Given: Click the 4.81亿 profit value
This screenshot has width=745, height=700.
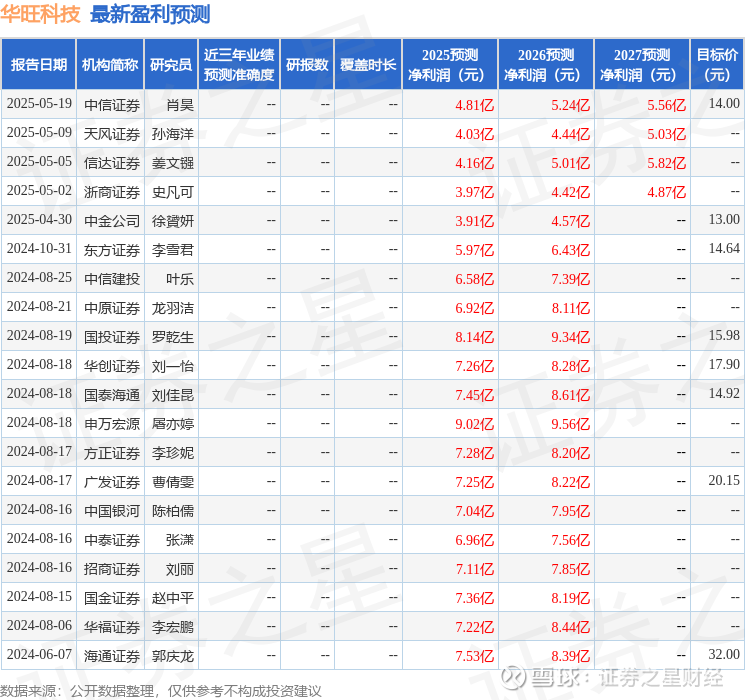Looking at the screenshot, I should [x=475, y=105].
